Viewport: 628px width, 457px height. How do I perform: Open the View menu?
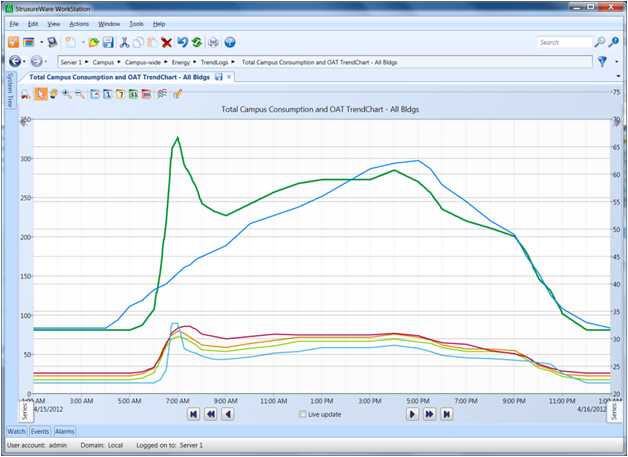tap(54, 24)
